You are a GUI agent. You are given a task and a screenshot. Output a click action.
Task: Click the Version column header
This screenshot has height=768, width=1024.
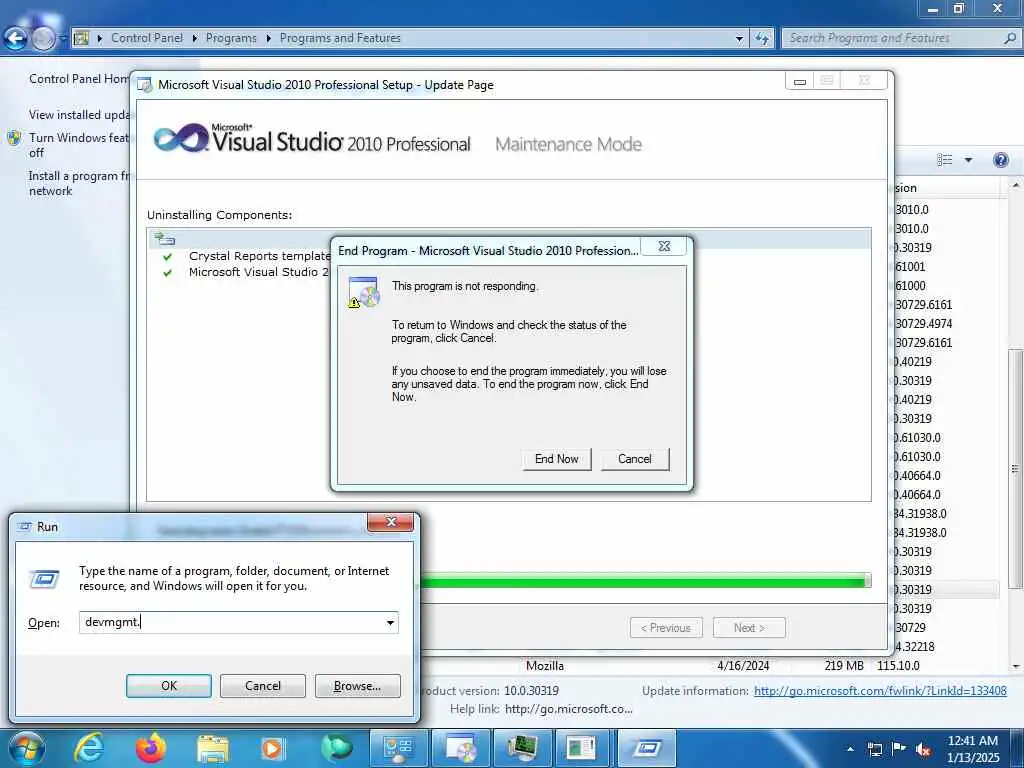[946, 188]
